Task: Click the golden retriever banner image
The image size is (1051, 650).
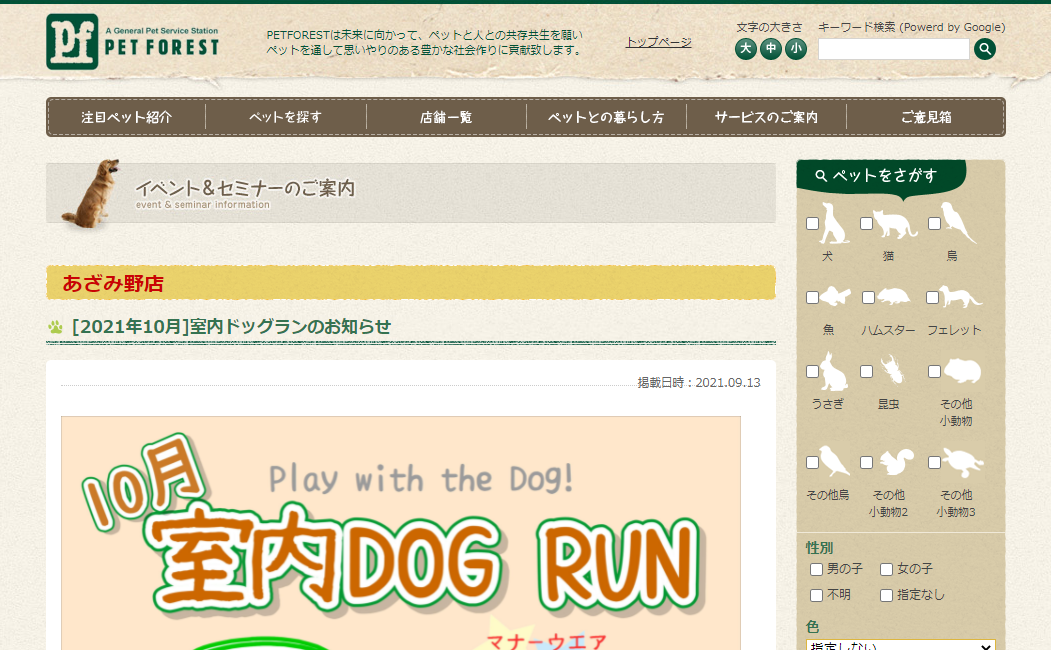Action: (90, 194)
